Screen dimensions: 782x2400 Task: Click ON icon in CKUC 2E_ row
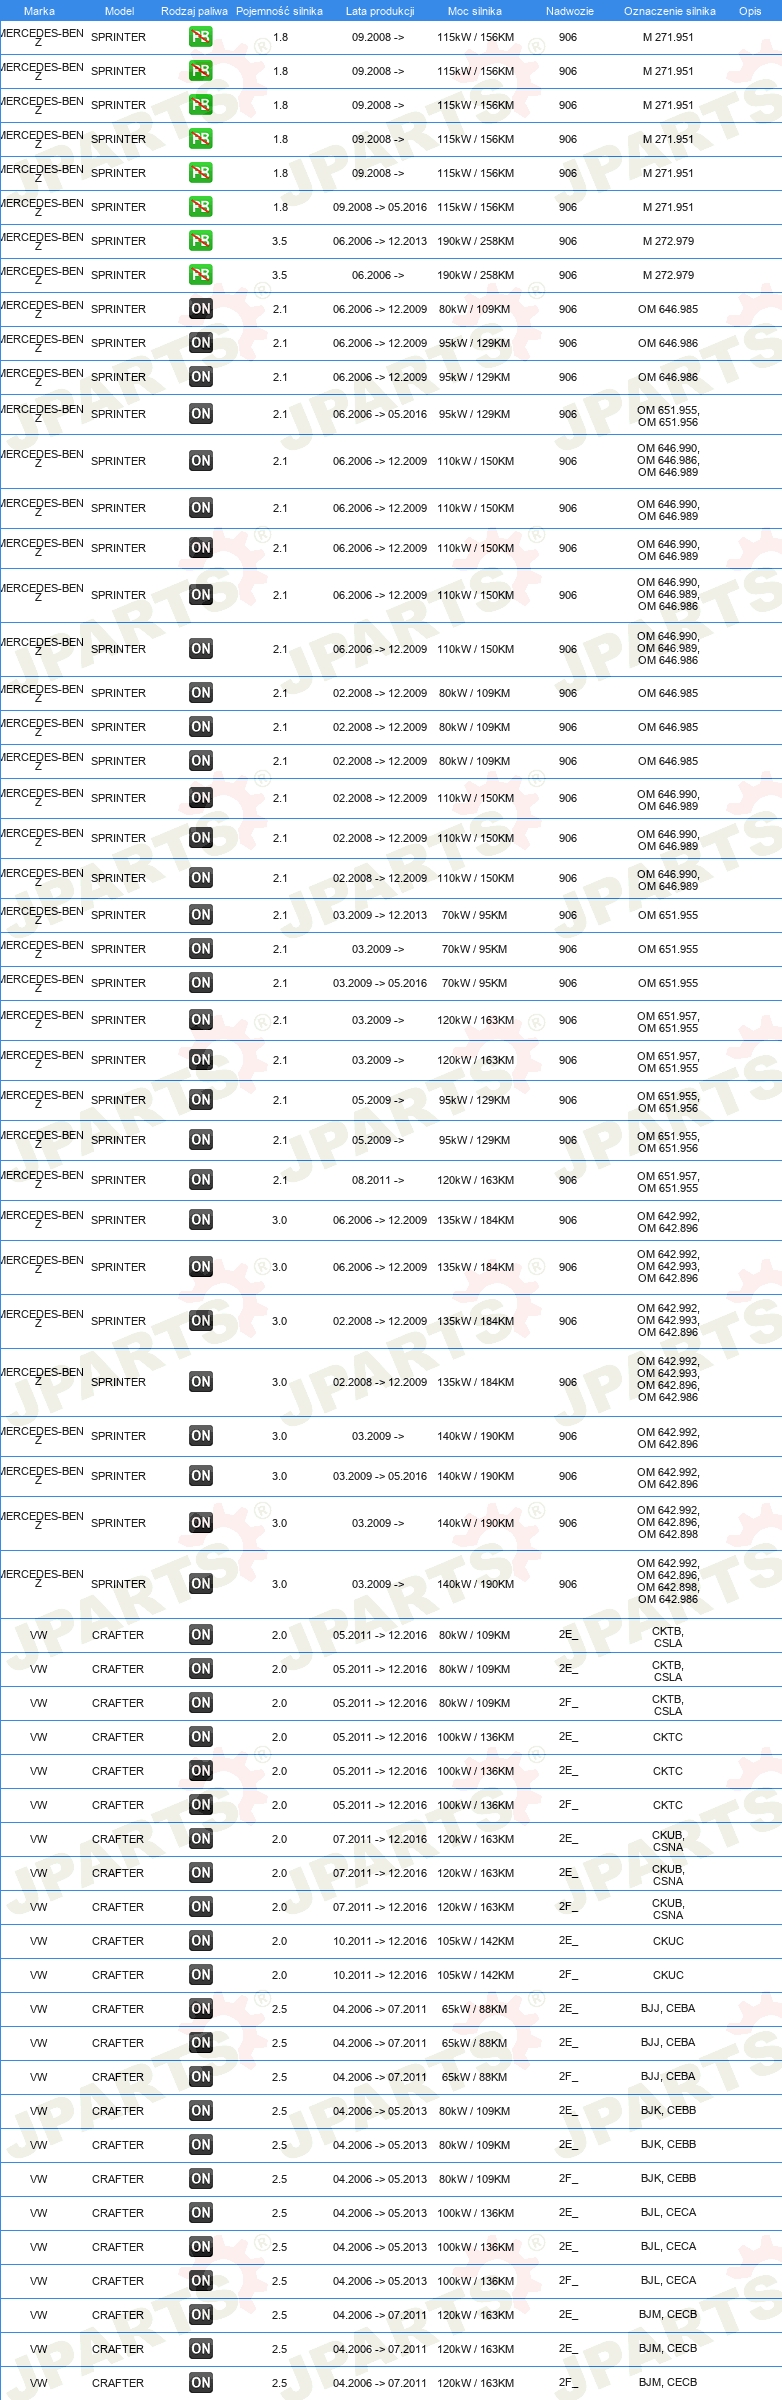(200, 1941)
